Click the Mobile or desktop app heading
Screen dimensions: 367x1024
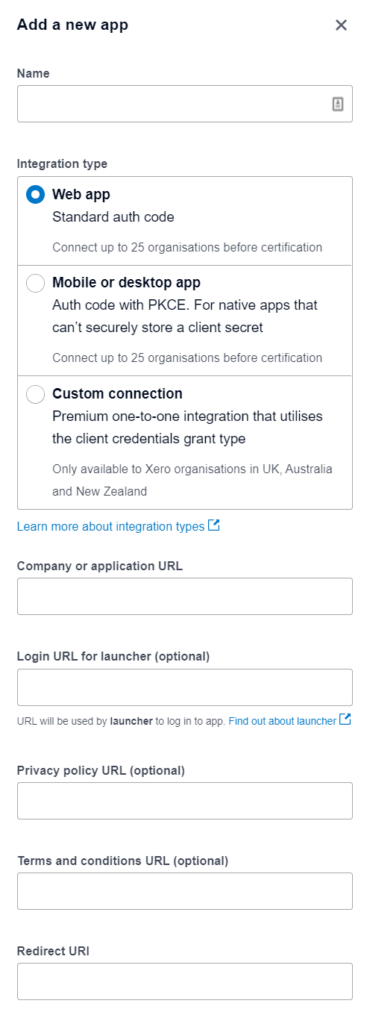click(x=126, y=283)
